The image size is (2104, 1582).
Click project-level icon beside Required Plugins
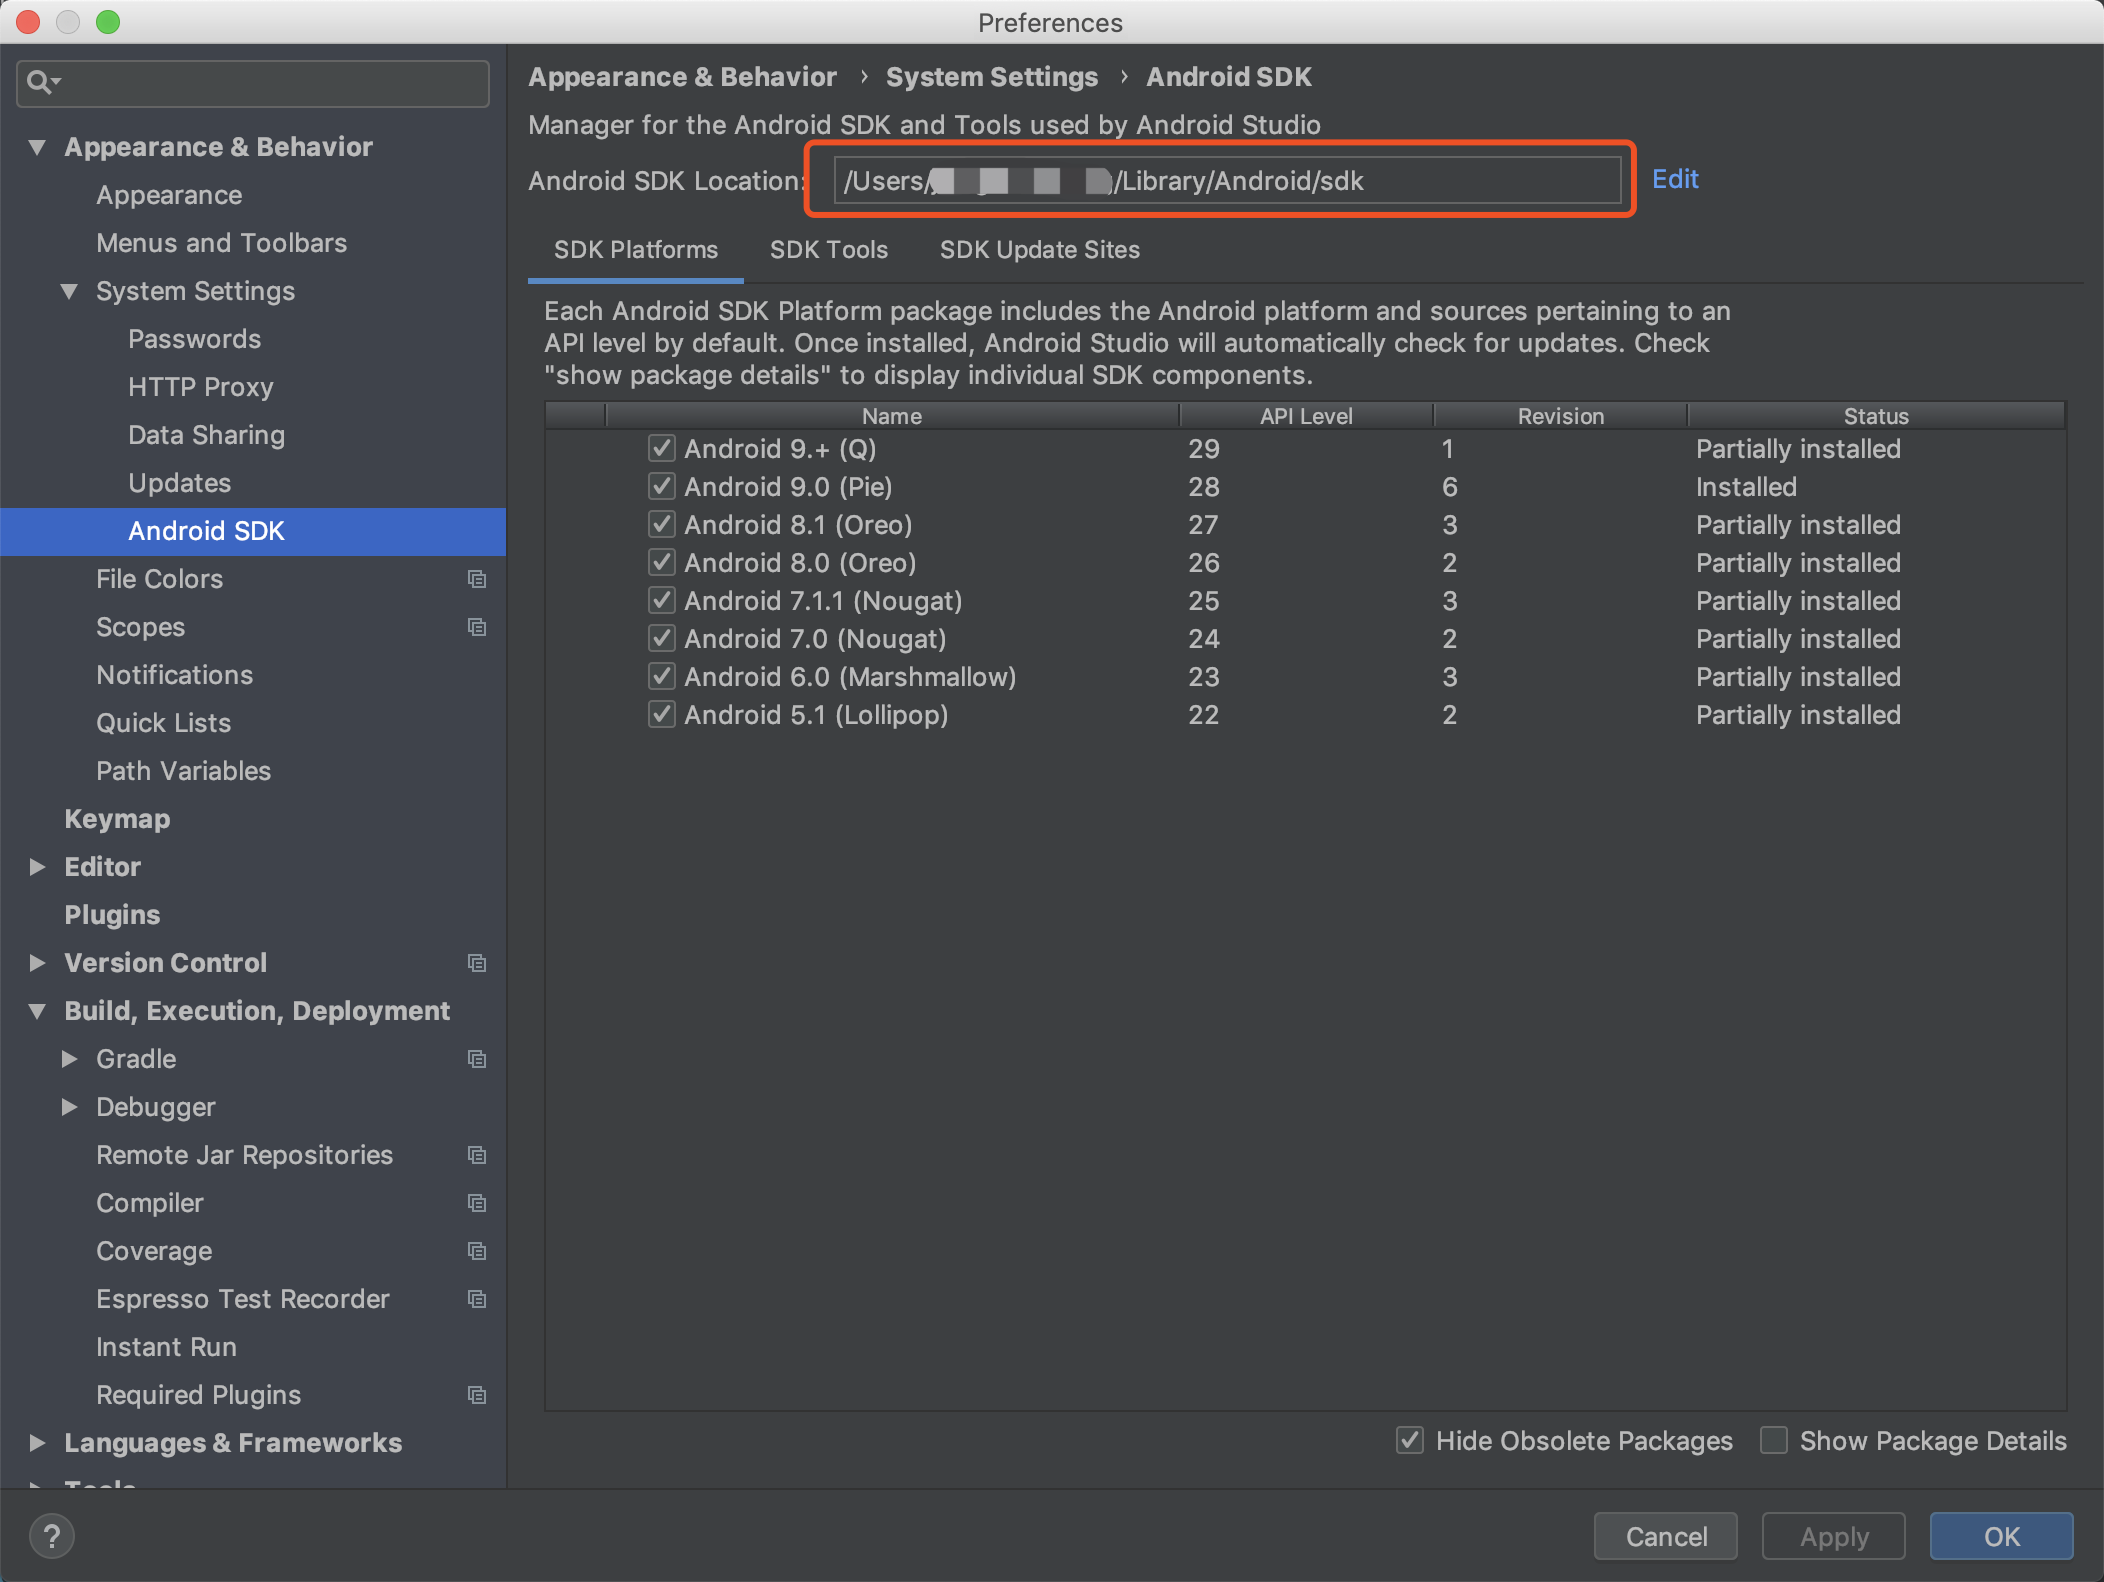coord(477,1395)
